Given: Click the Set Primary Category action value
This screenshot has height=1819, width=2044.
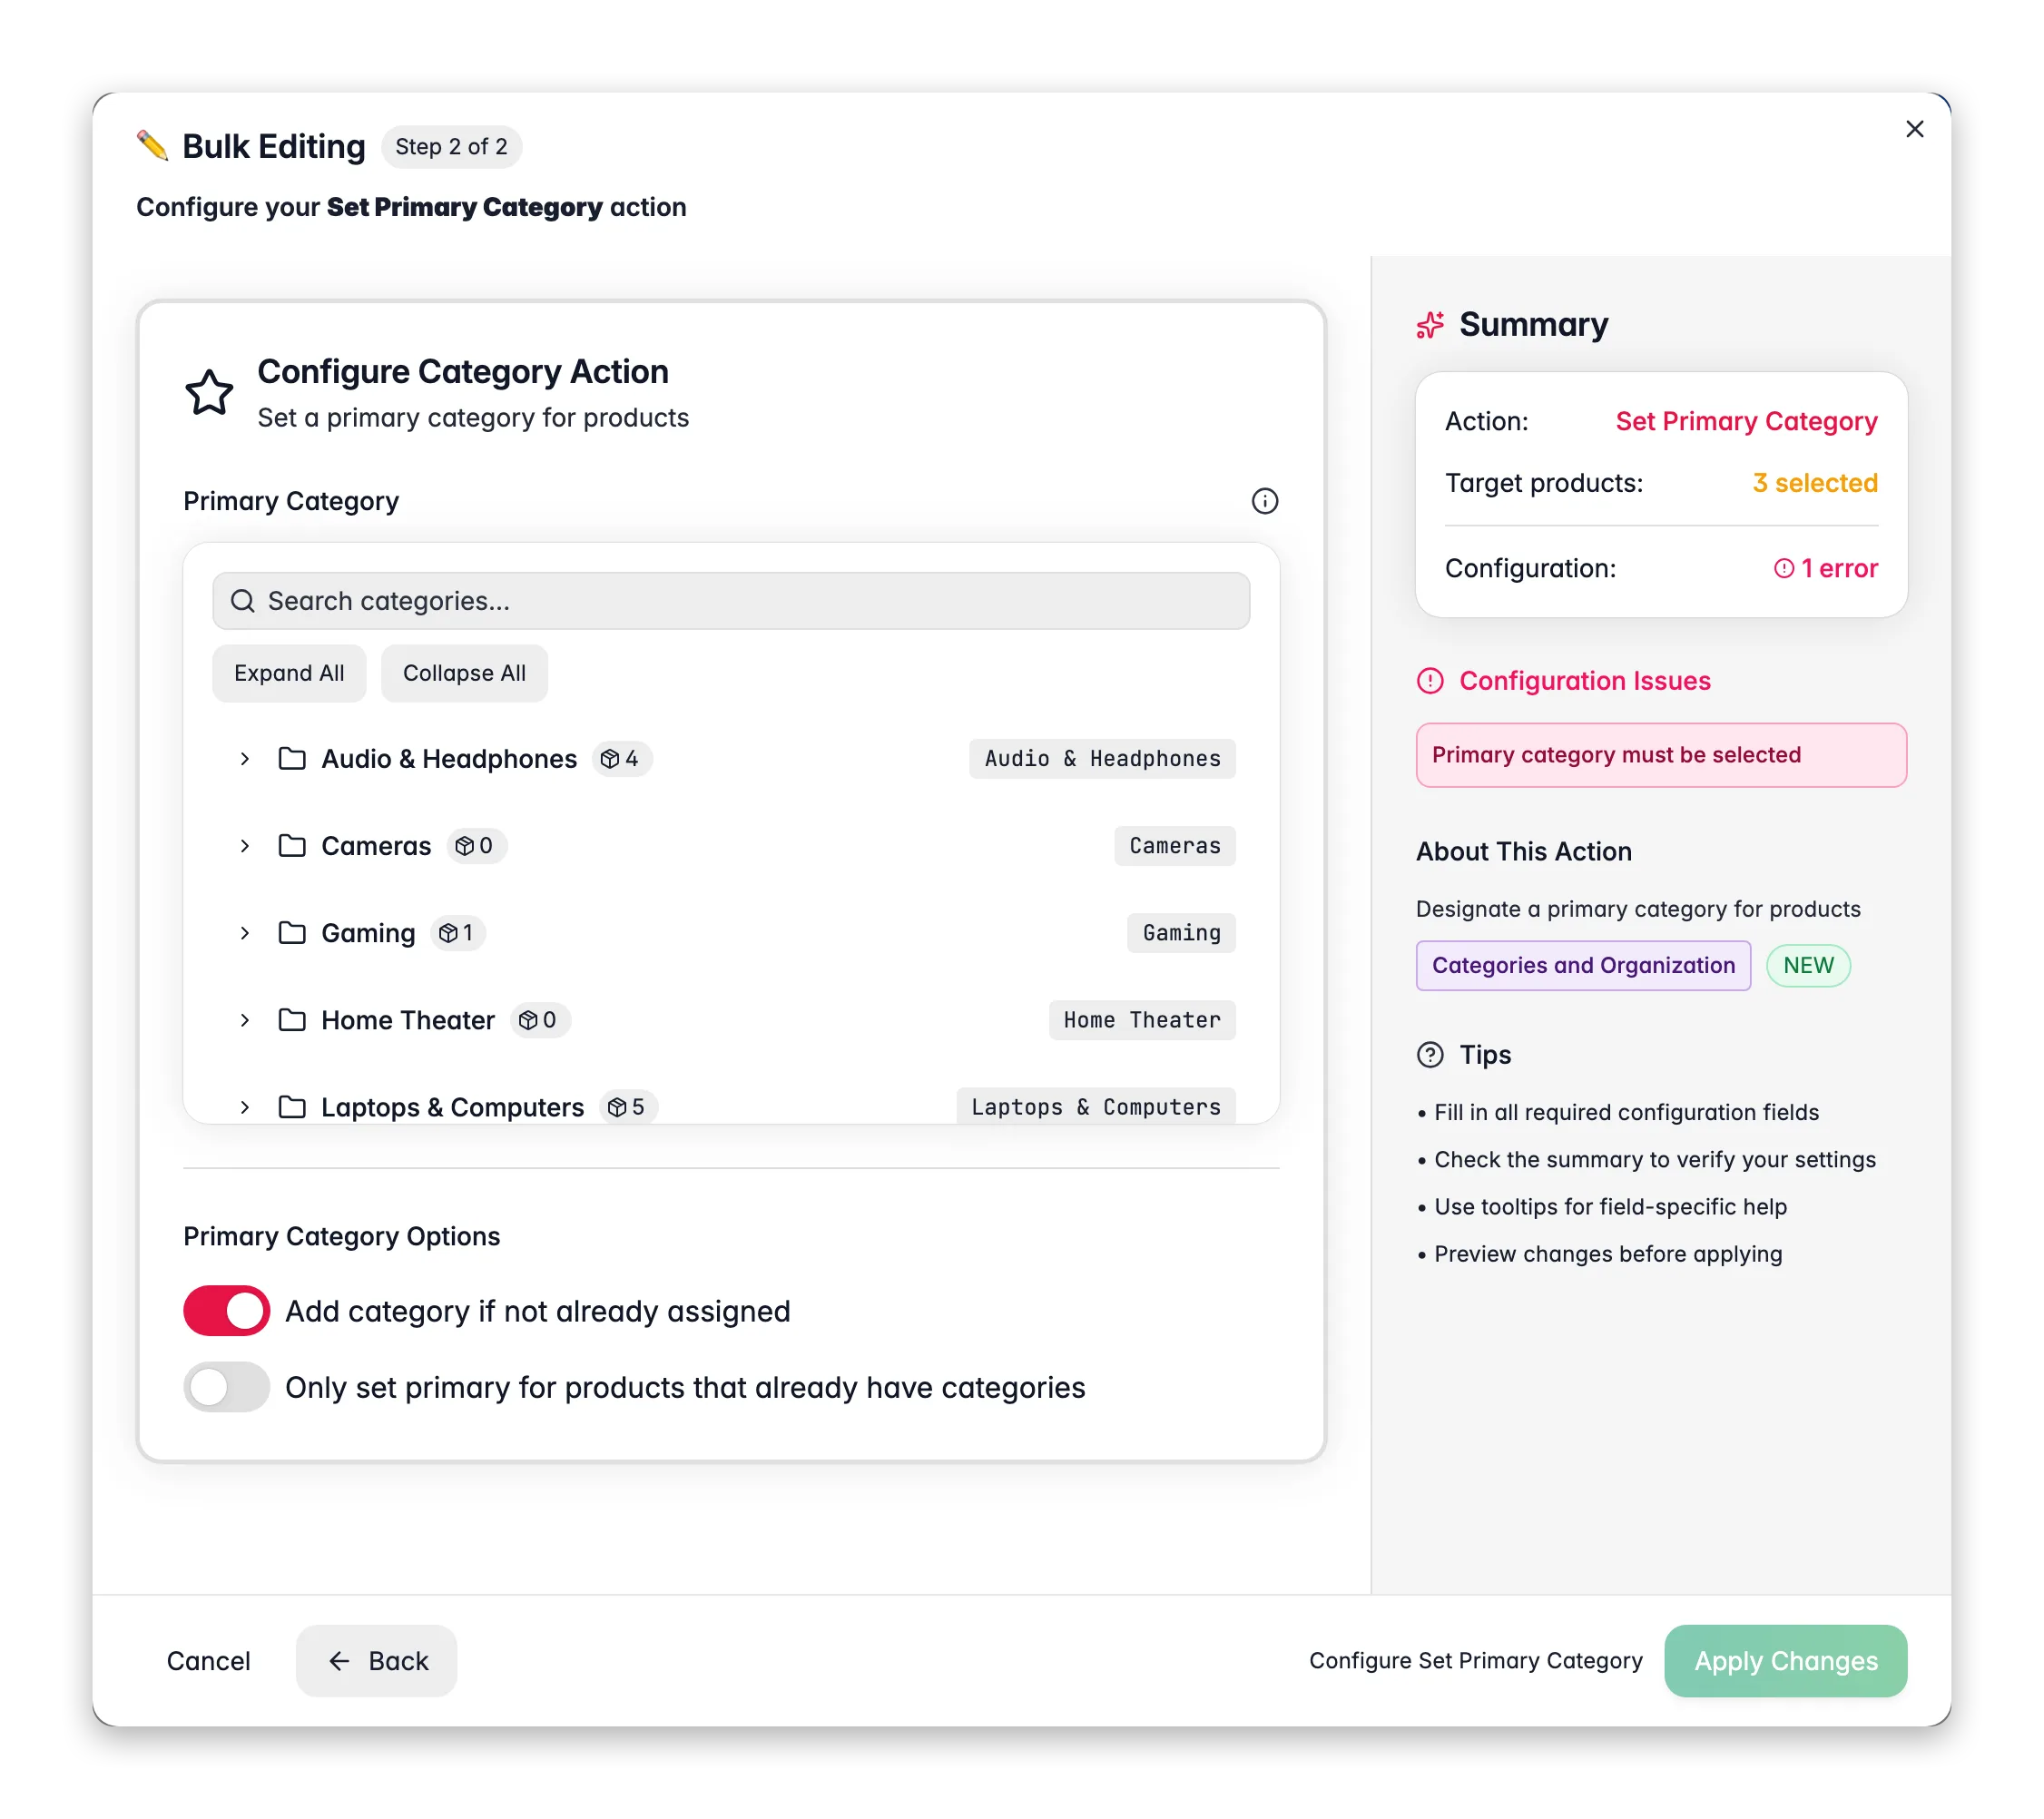Looking at the screenshot, I should 1746,421.
